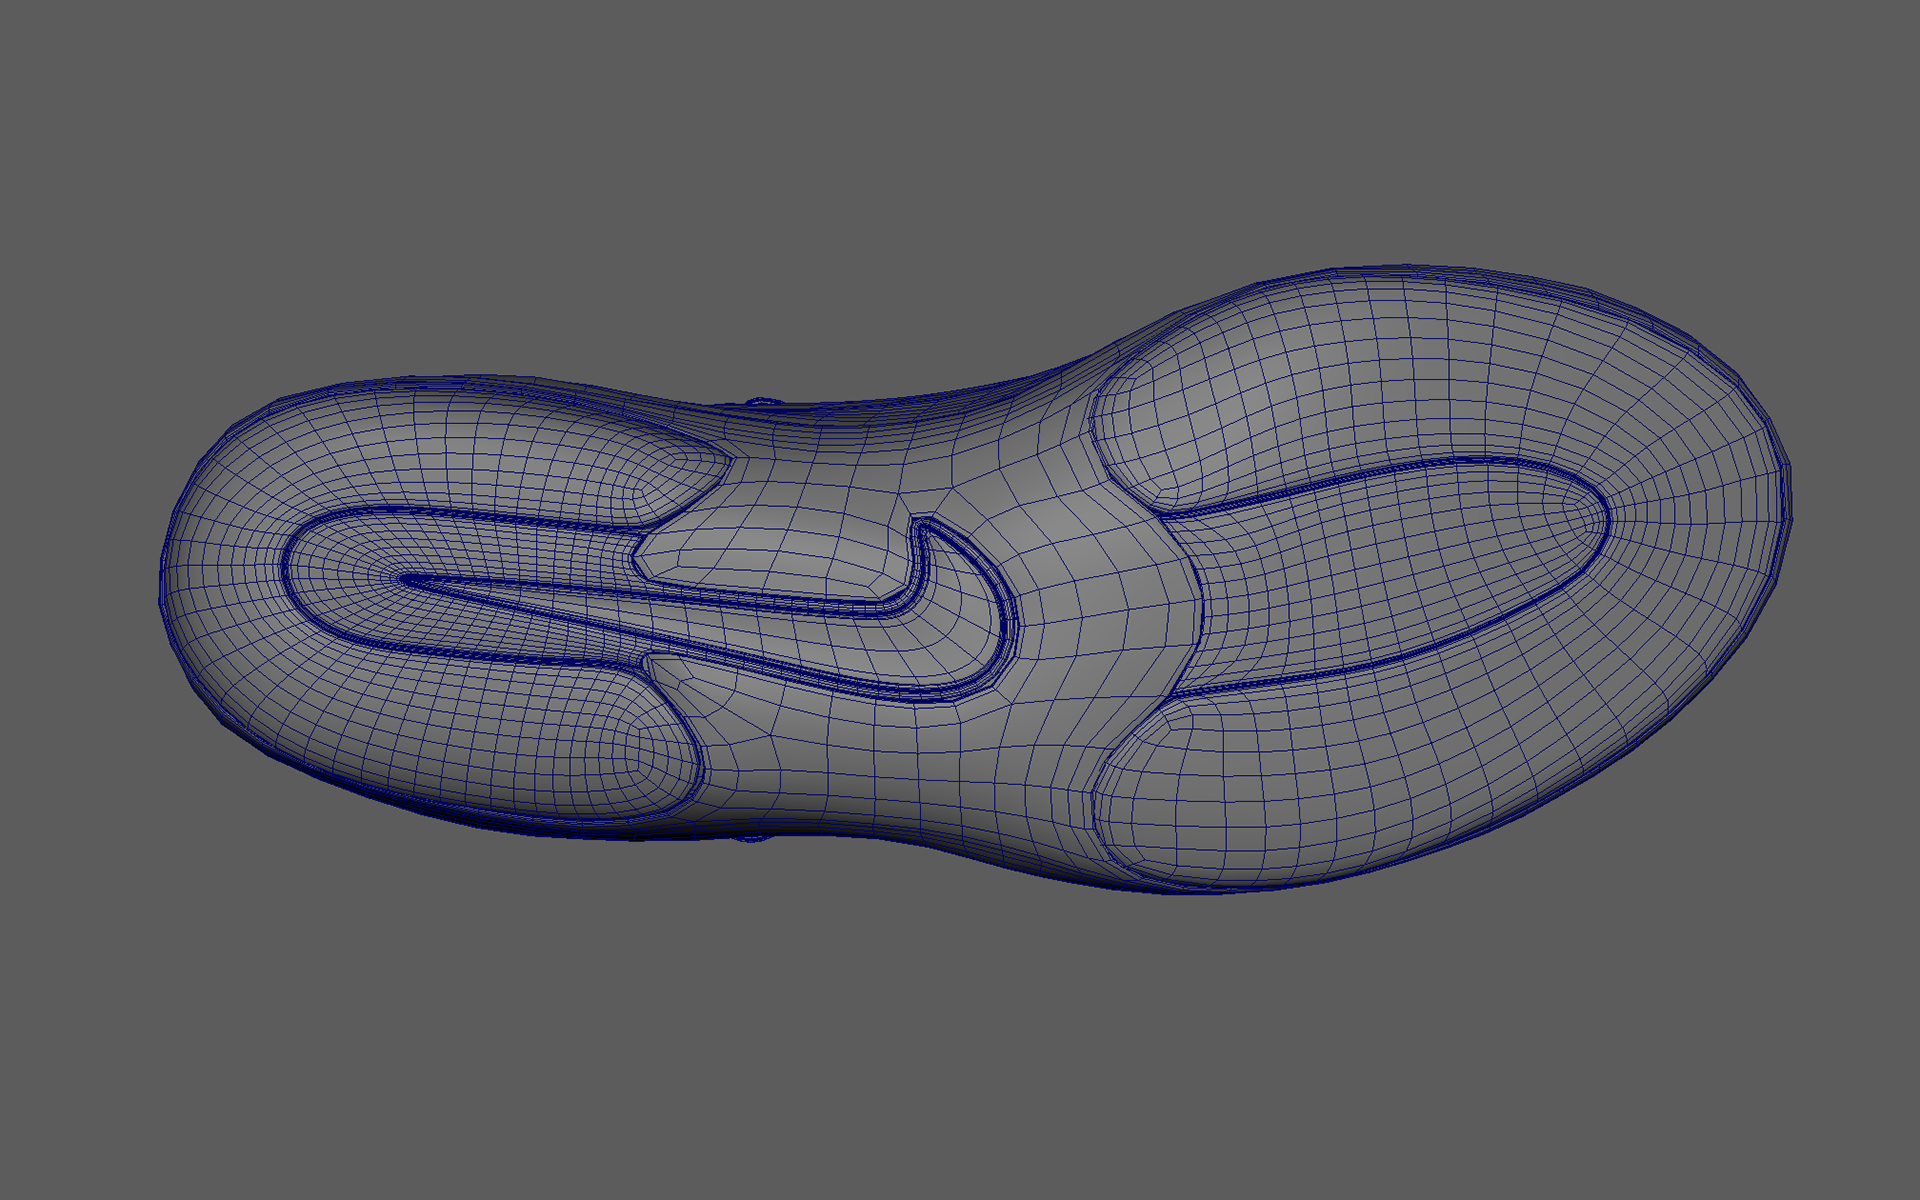Click the heel's rear outer rim
1920x1200 pixels.
tap(163, 590)
